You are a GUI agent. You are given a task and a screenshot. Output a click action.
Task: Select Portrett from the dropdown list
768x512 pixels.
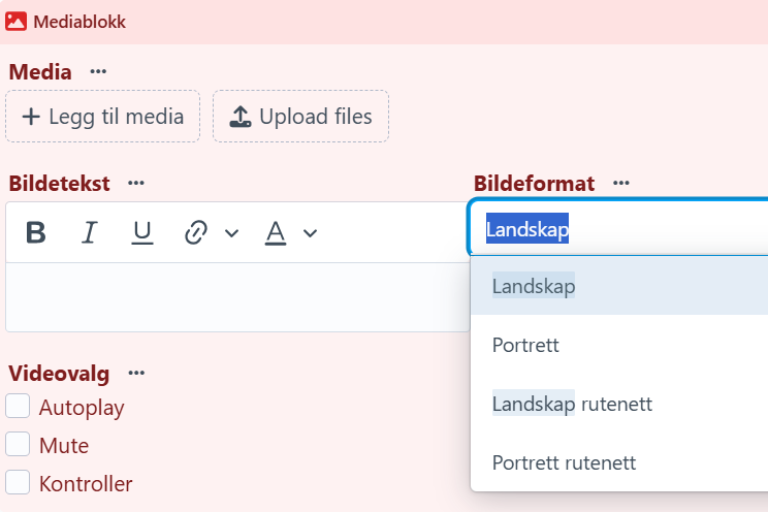(x=619, y=345)
